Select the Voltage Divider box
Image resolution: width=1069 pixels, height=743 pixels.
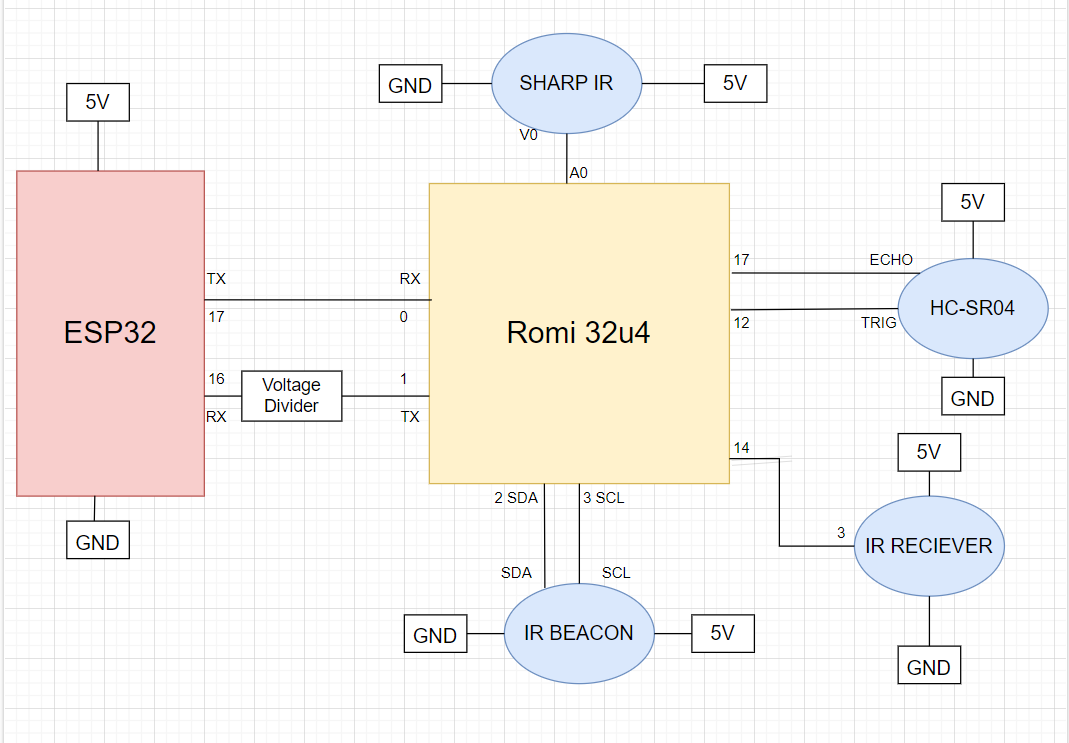click(x=291, y=396)
